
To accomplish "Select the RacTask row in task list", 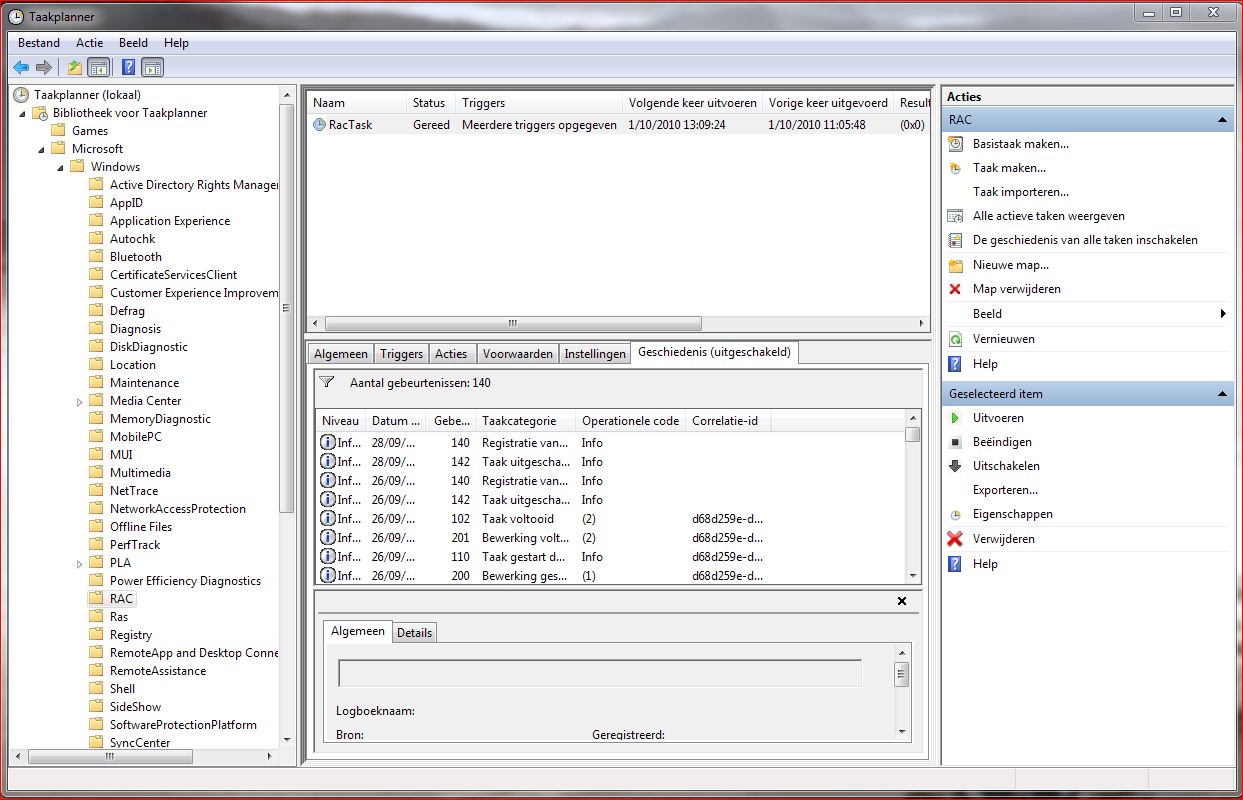I will (350, 125).
